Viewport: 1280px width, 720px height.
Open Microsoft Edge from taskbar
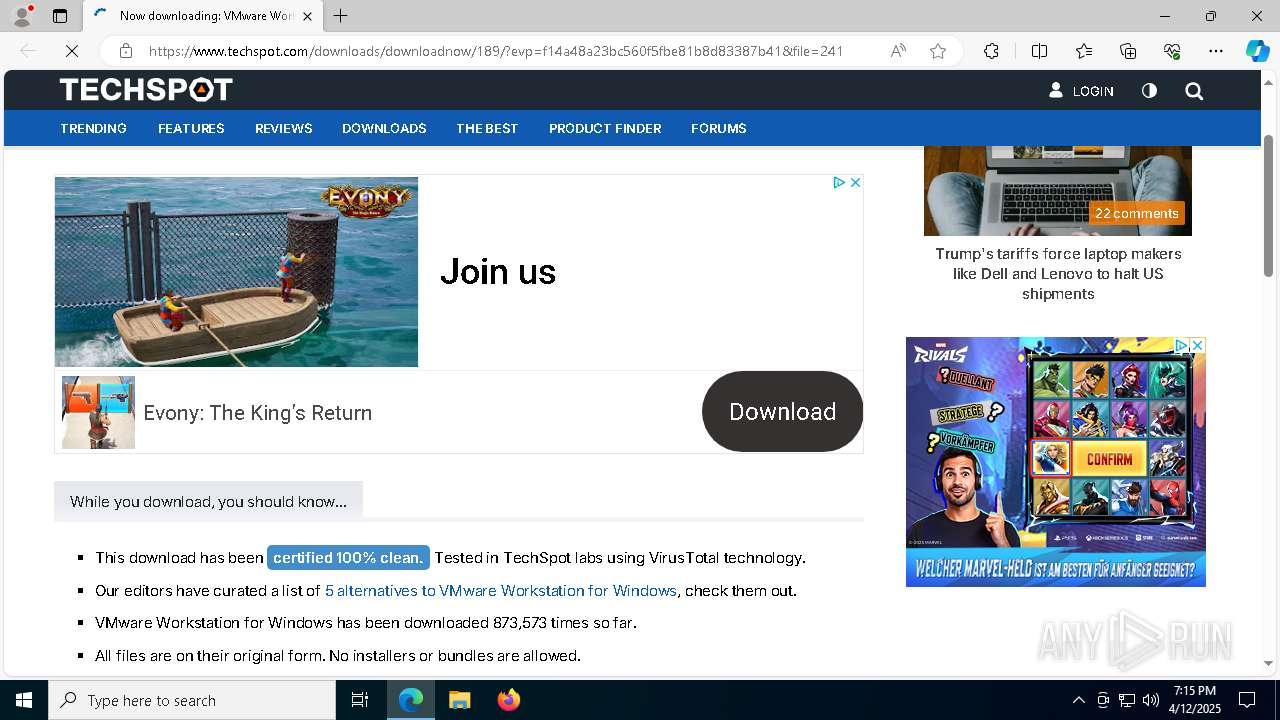click(x=411, y=700)
